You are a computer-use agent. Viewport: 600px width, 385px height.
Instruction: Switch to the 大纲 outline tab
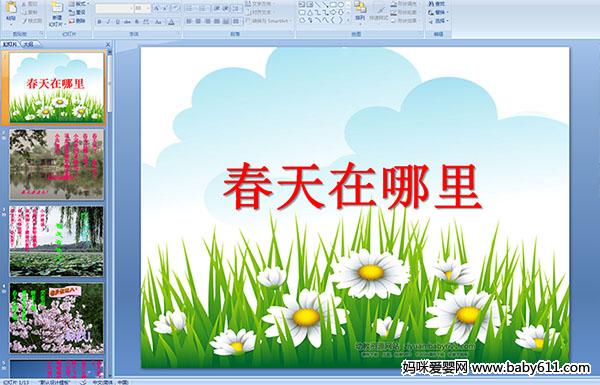coord(29,44)
